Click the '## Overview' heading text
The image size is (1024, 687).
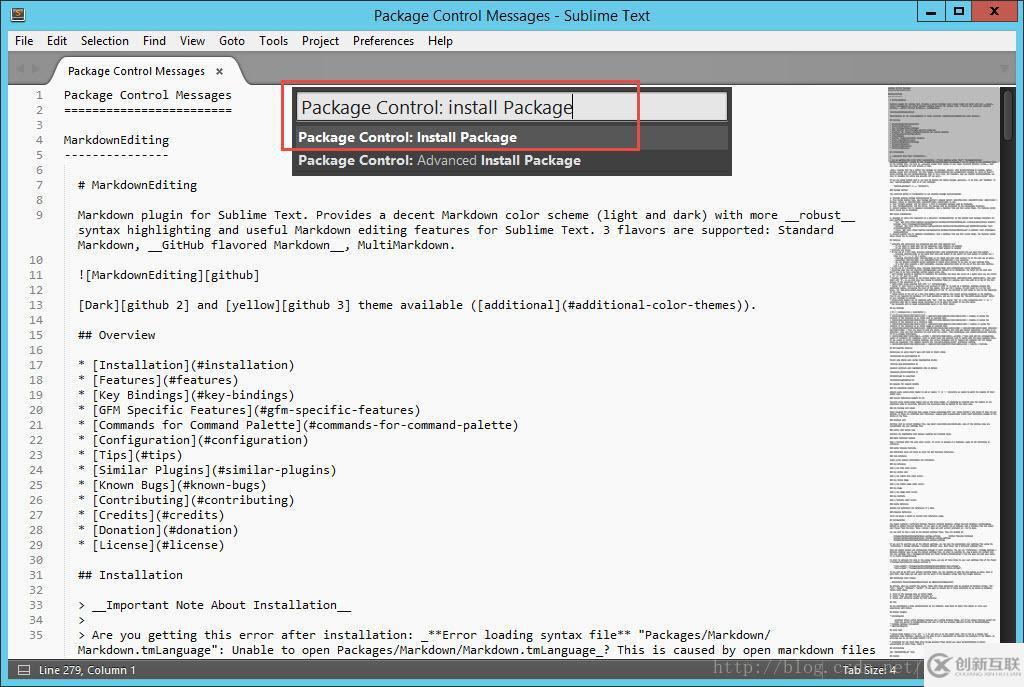[x=116, y=335]
